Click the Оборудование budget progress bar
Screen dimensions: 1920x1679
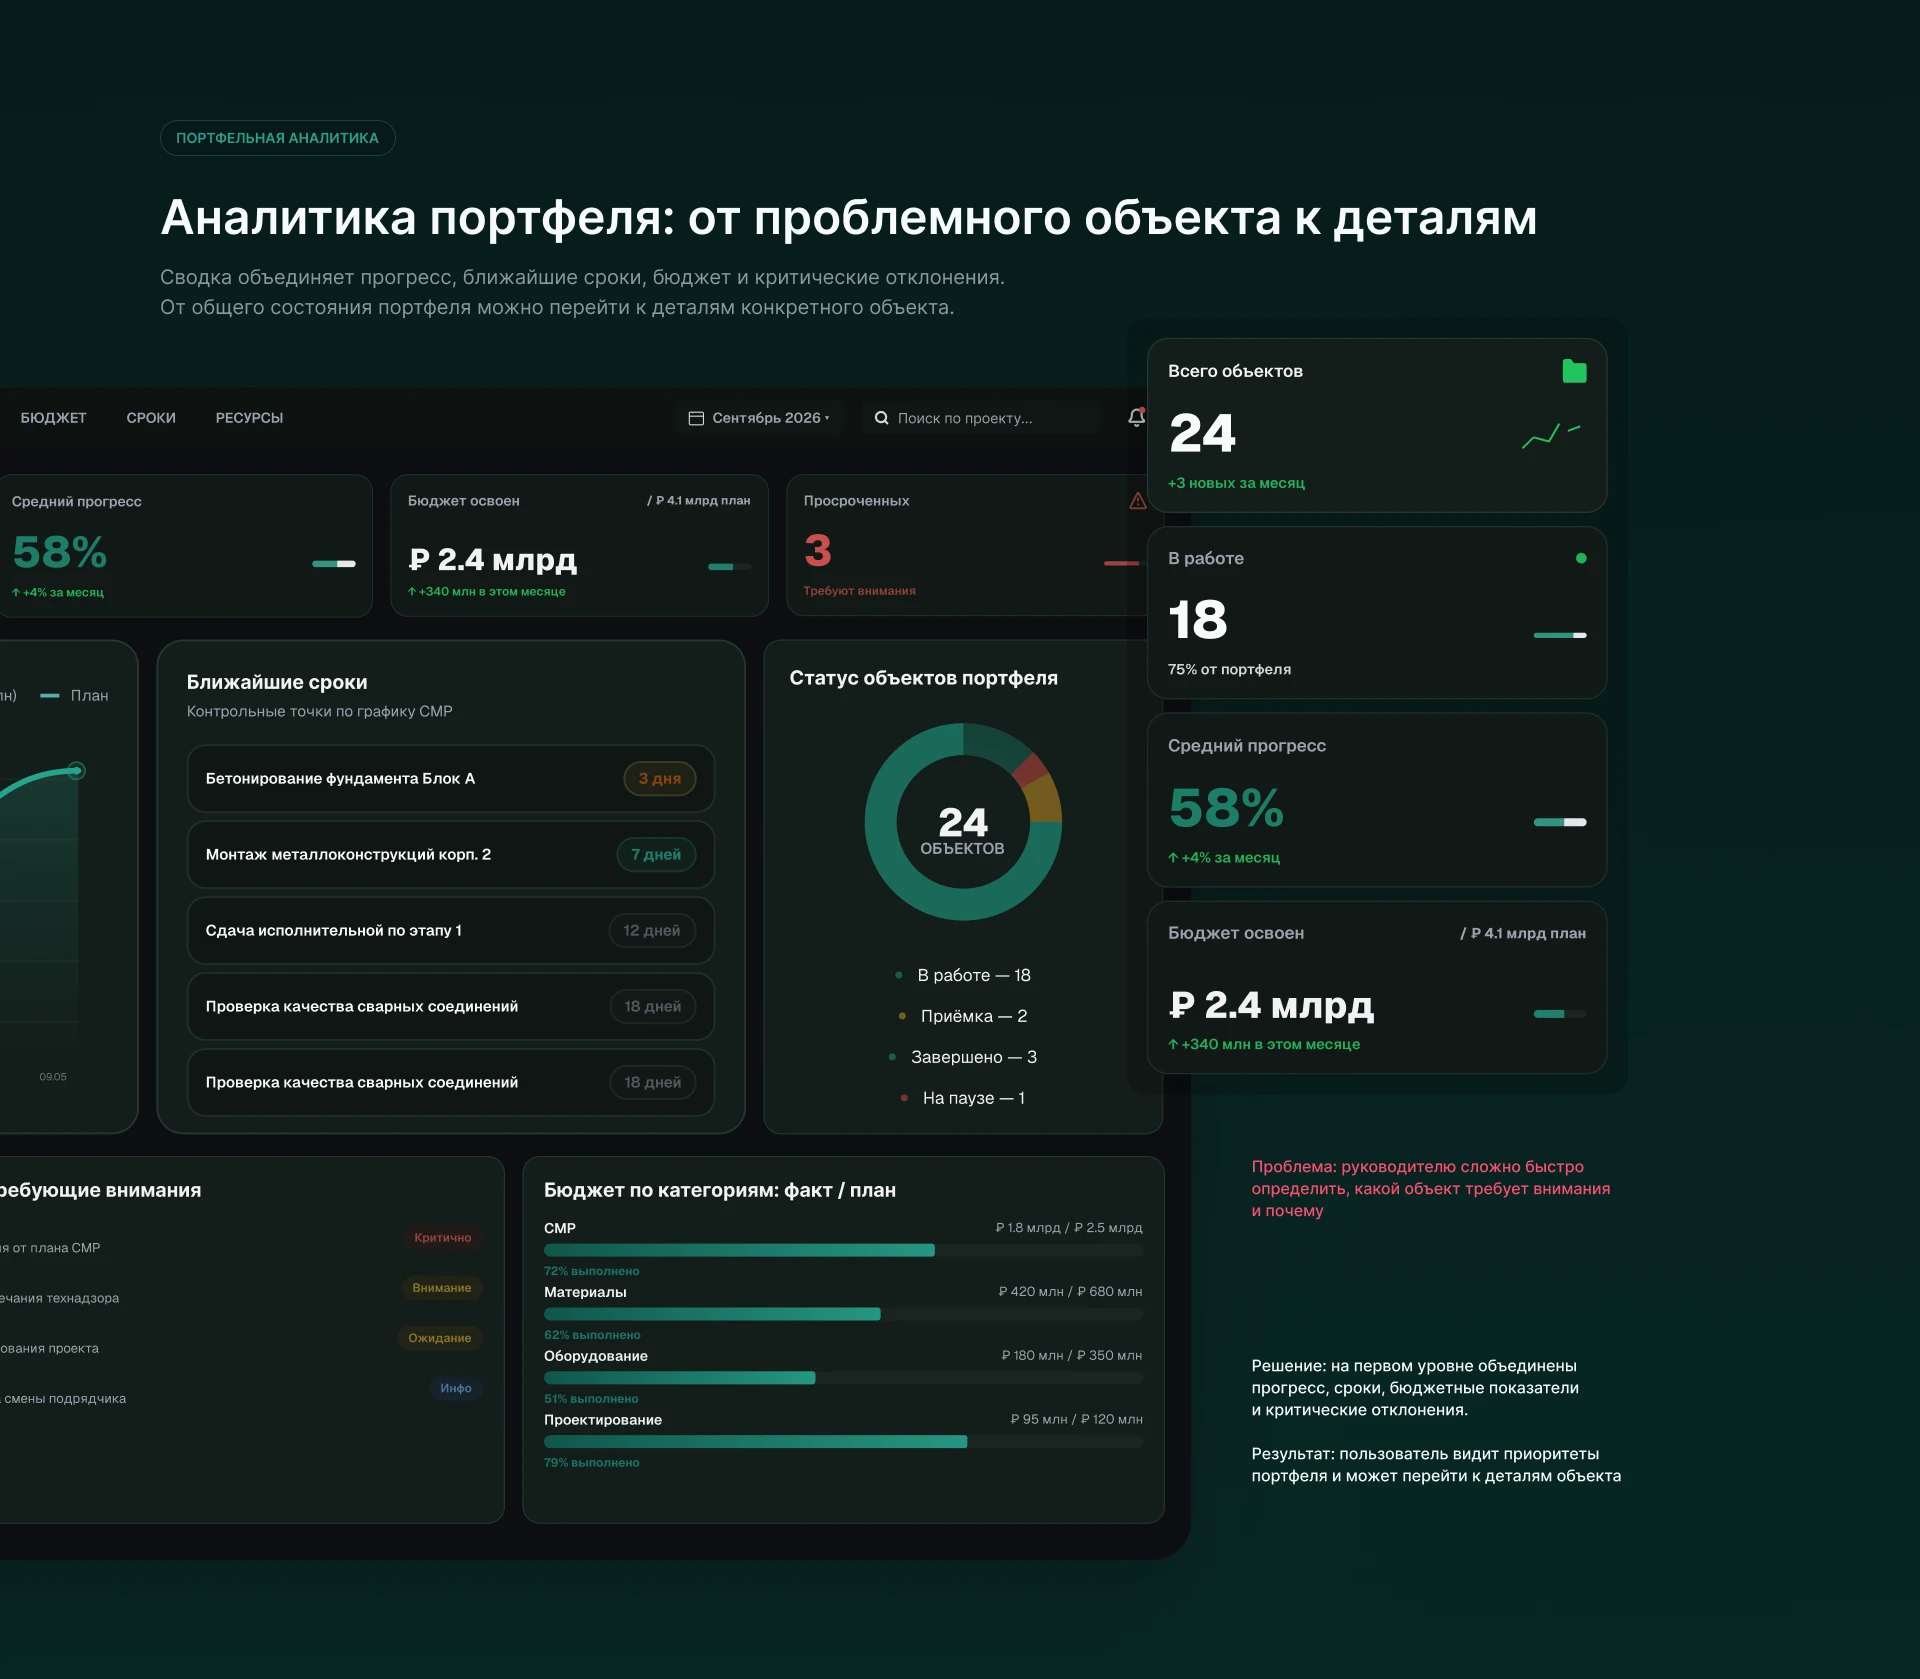(x=843, y=1378)
